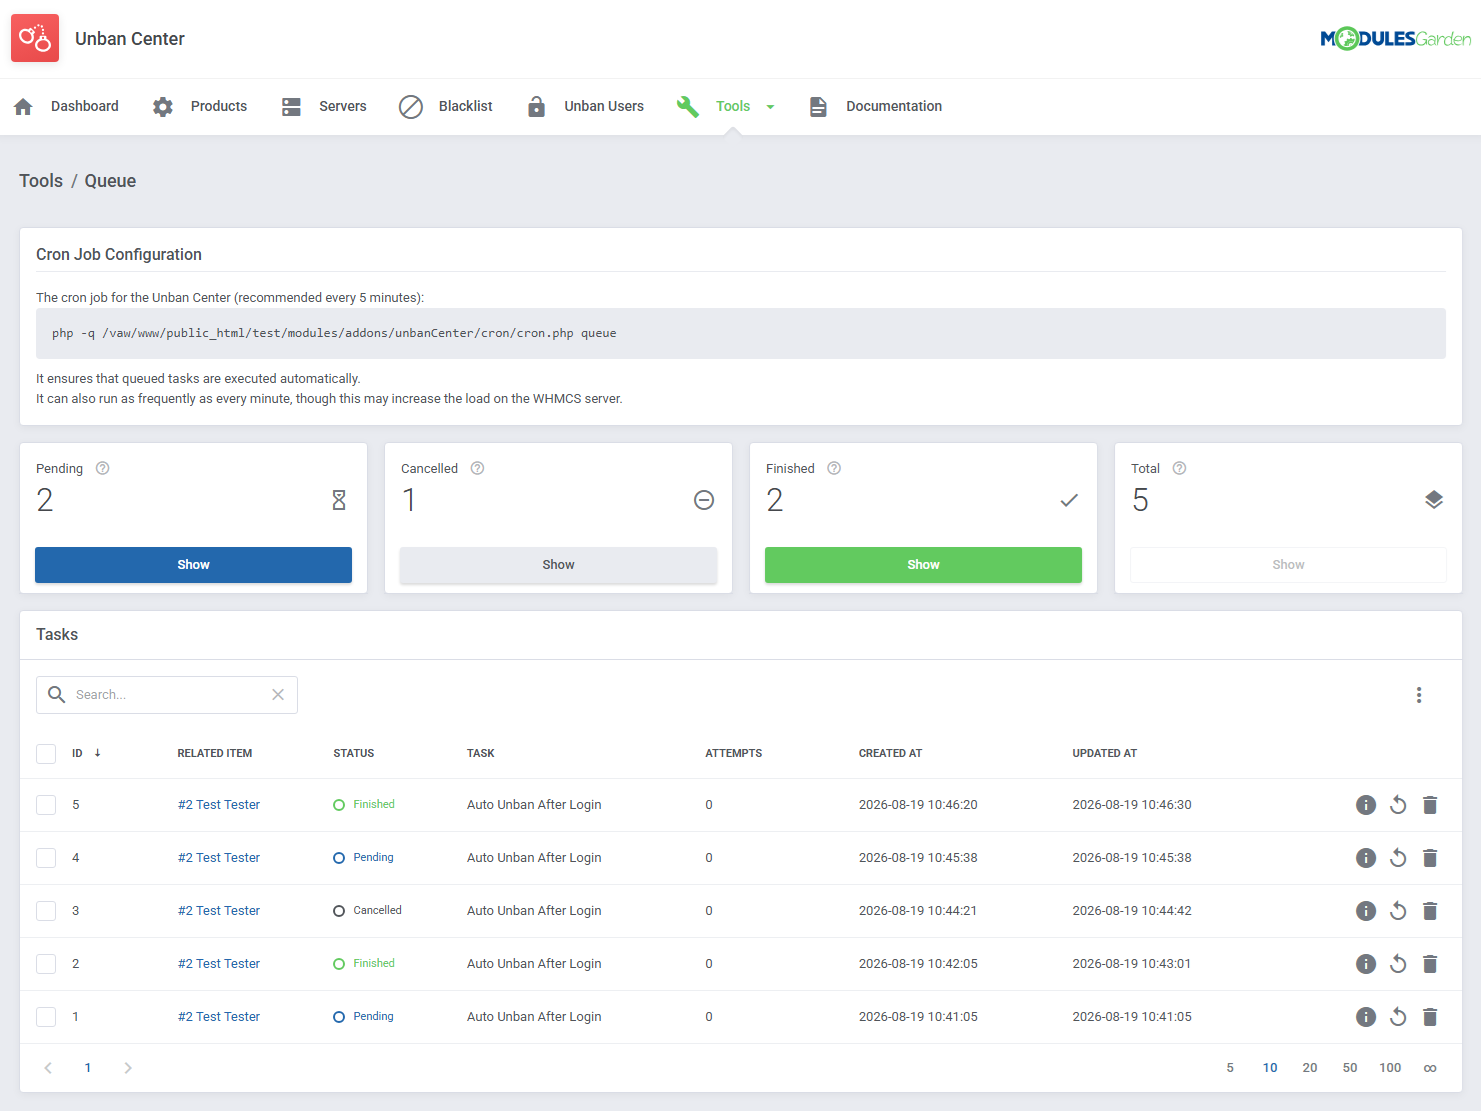Sort tasks by ID column arrow
The image size is (1481, 1111).
pos(97,753)
